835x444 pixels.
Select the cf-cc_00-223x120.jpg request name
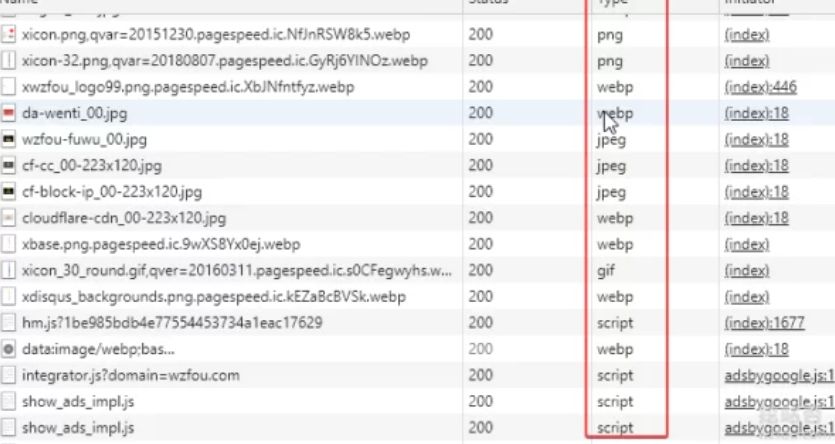coord(92,166)
